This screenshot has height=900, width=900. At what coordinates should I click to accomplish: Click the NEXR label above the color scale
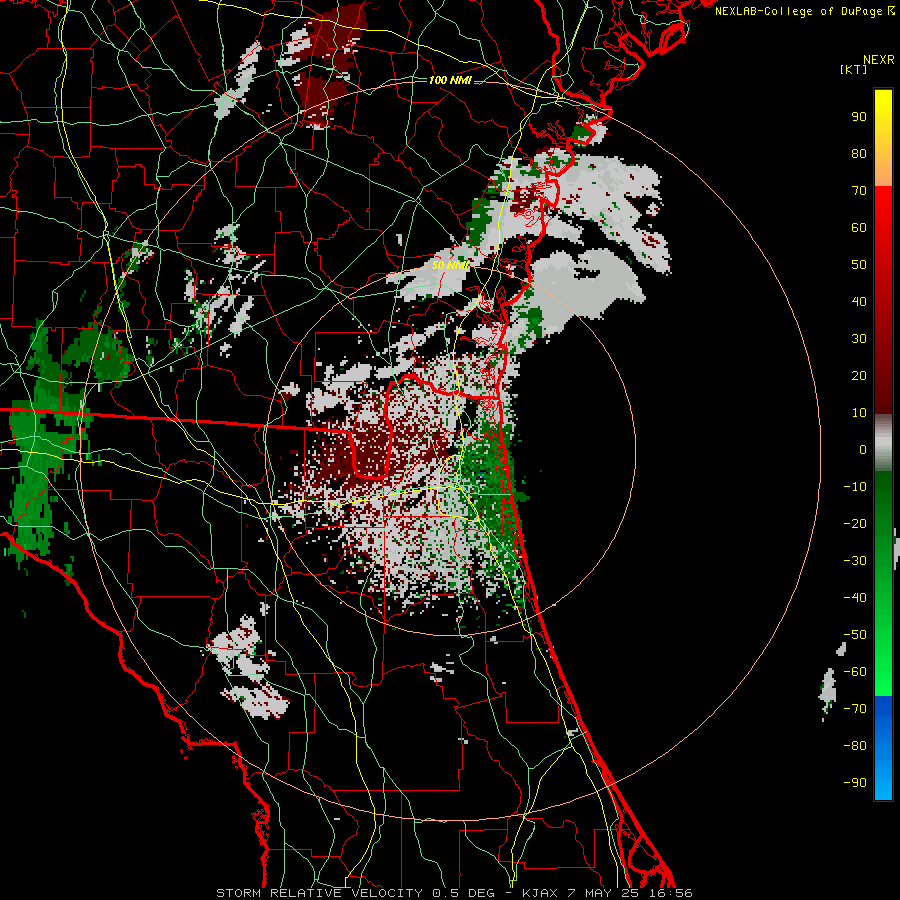tap(878, 60)
